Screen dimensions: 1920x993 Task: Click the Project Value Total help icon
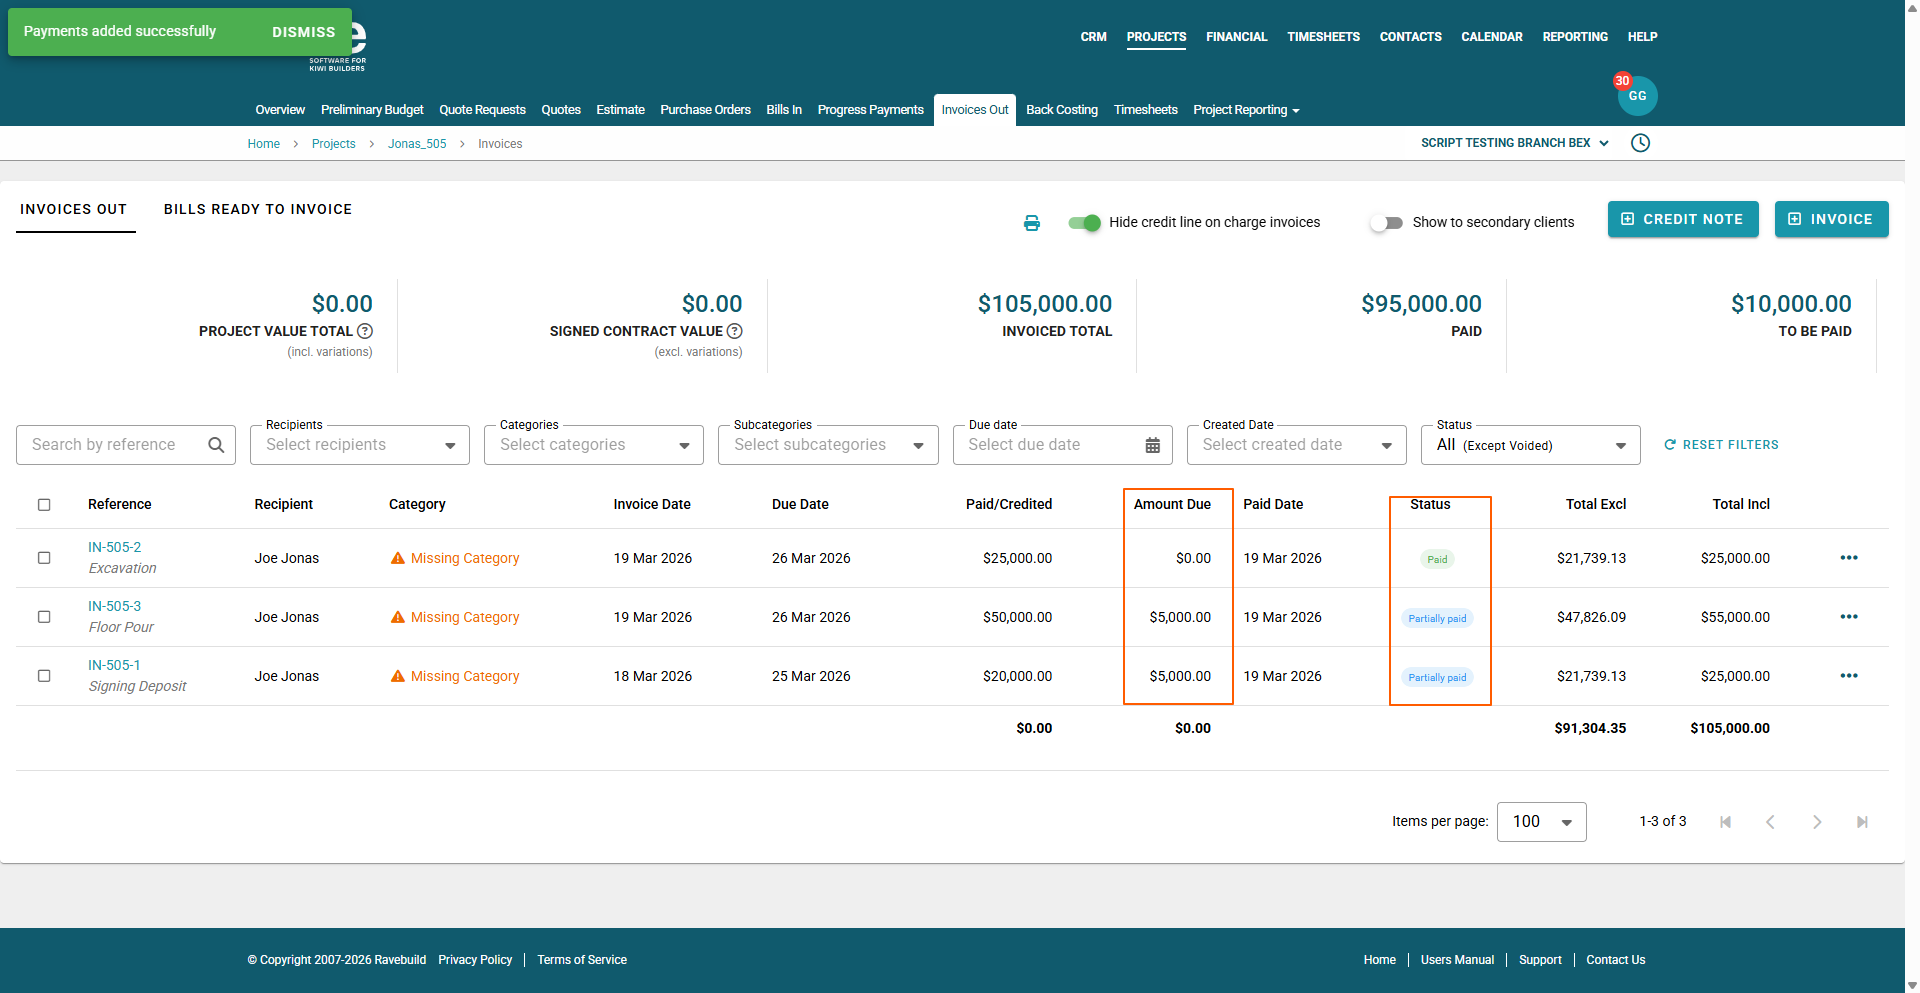(x=365, y=331)
